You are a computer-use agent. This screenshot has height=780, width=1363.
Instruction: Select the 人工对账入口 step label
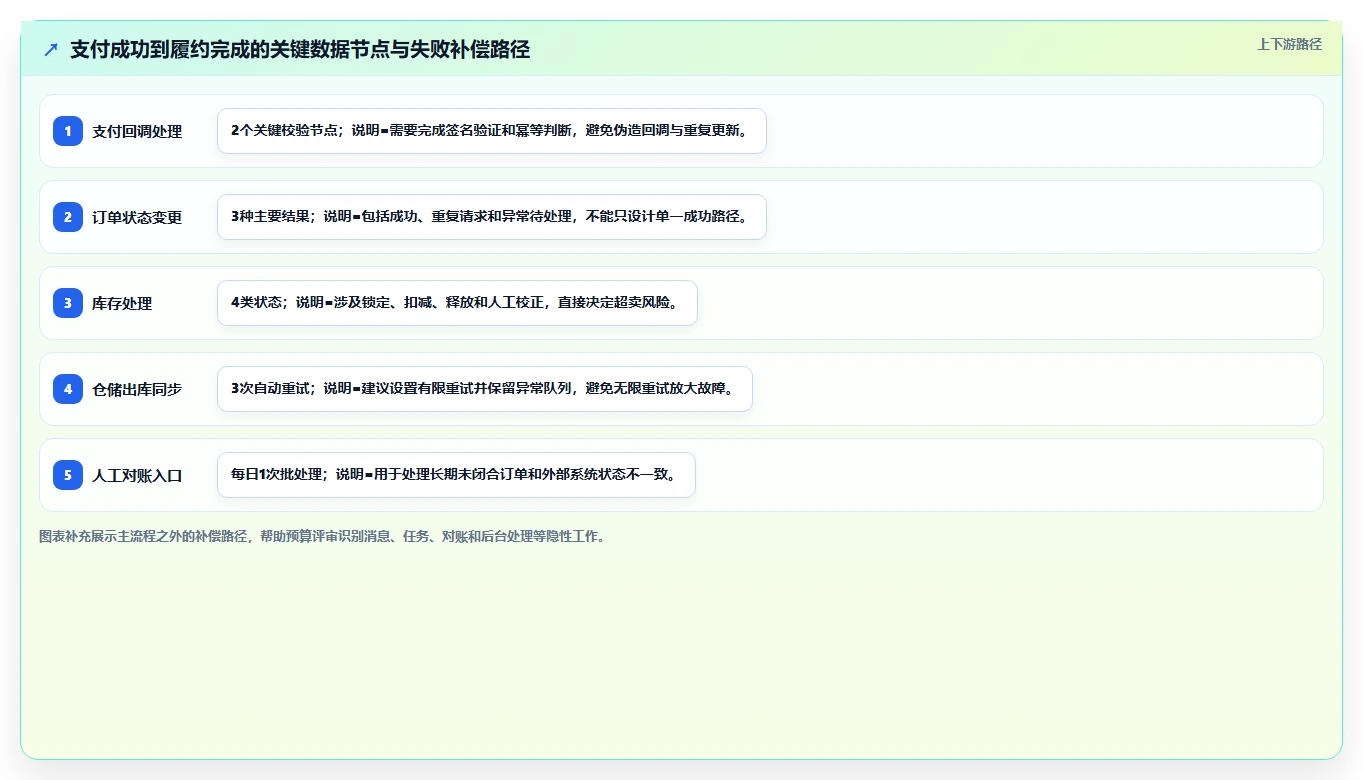[x=137, y=475]
